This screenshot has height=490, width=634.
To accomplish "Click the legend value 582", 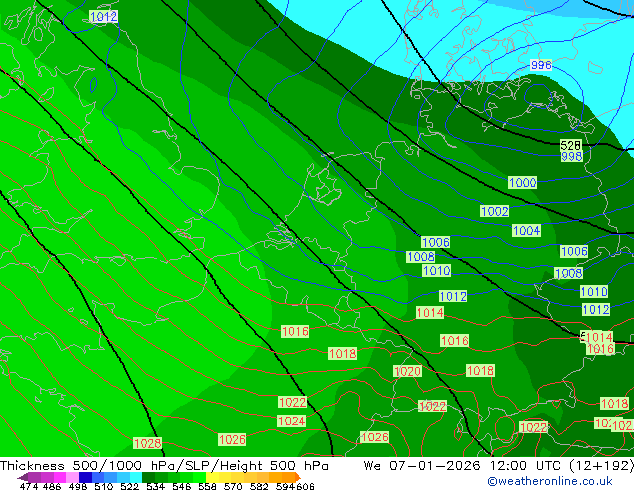I will (x=259, y=486).
